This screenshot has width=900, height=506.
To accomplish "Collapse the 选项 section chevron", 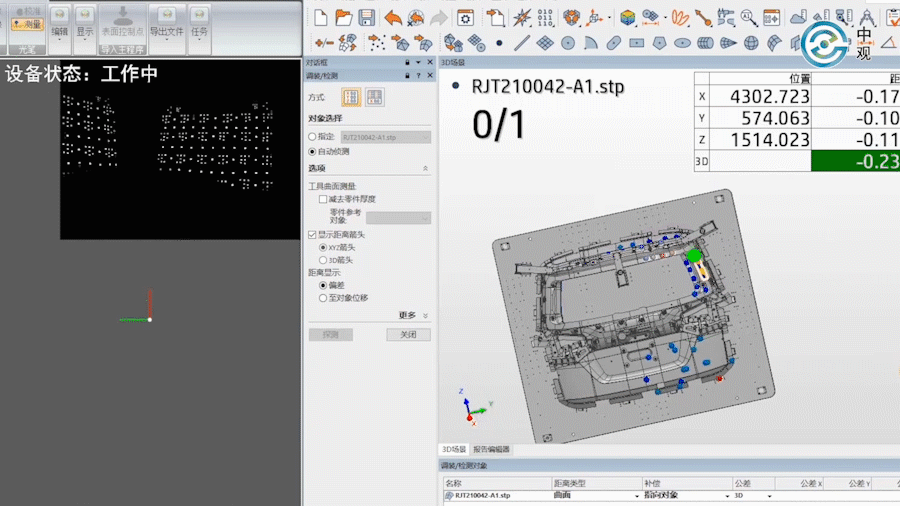I will [x=425, y=168].
